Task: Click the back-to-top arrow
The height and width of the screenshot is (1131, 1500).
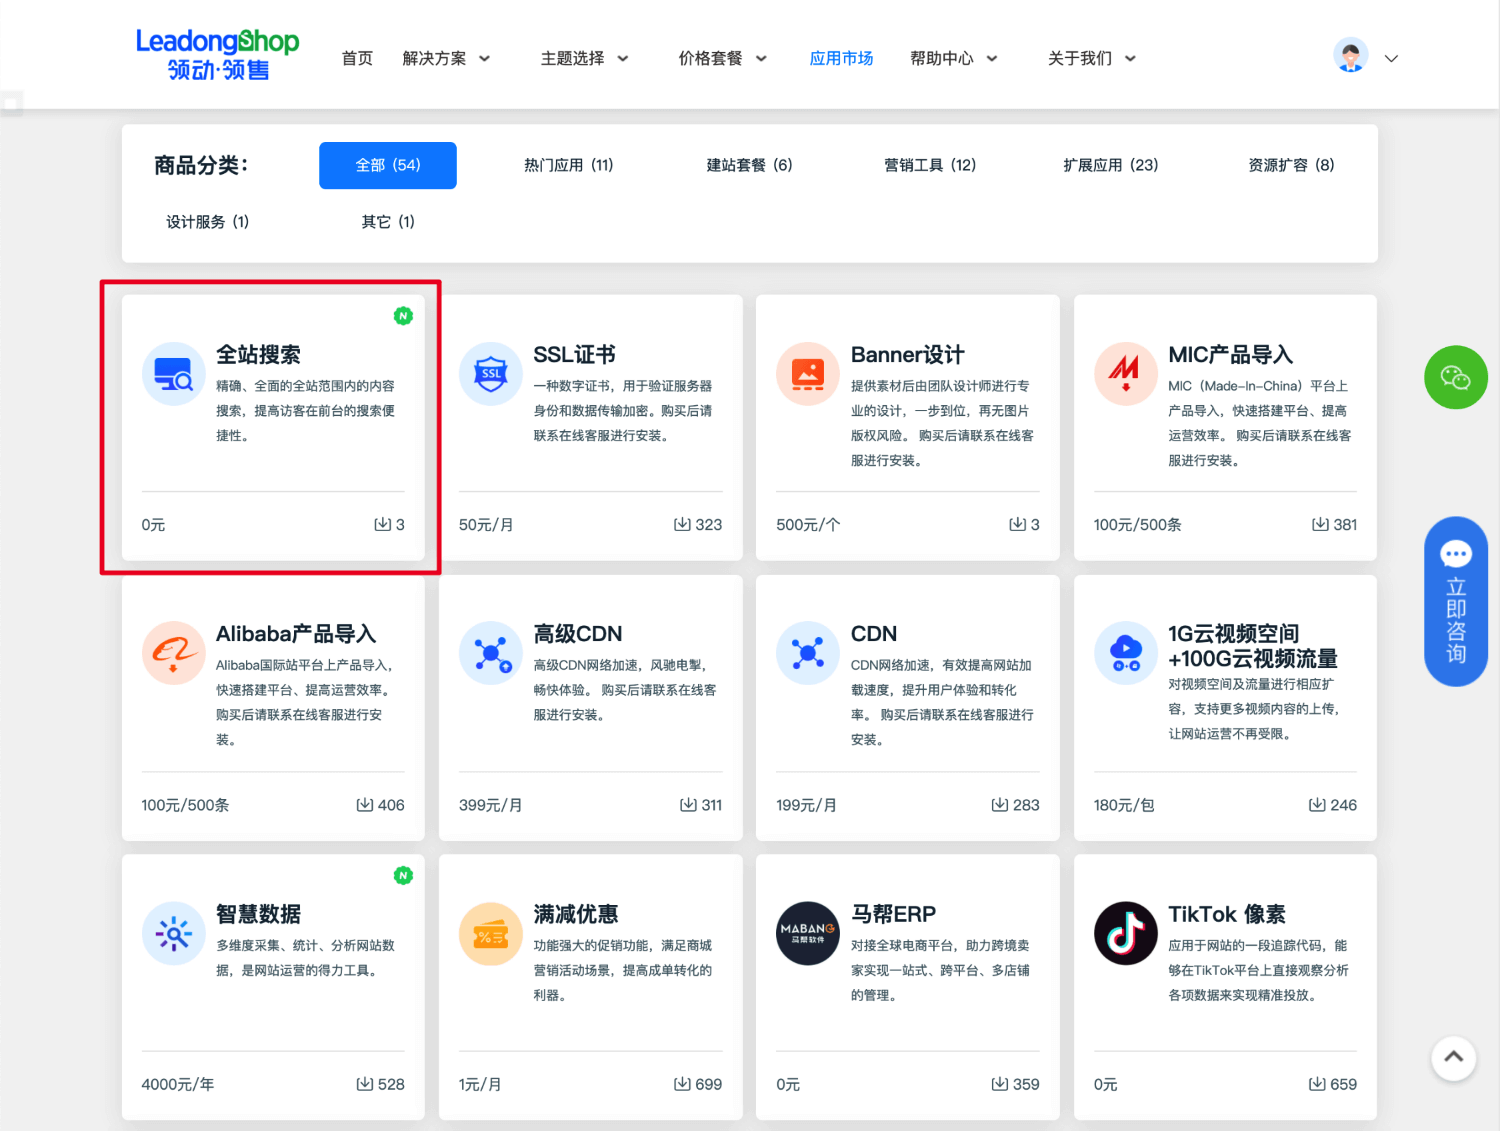Action: click(x=1453, y=1059)
